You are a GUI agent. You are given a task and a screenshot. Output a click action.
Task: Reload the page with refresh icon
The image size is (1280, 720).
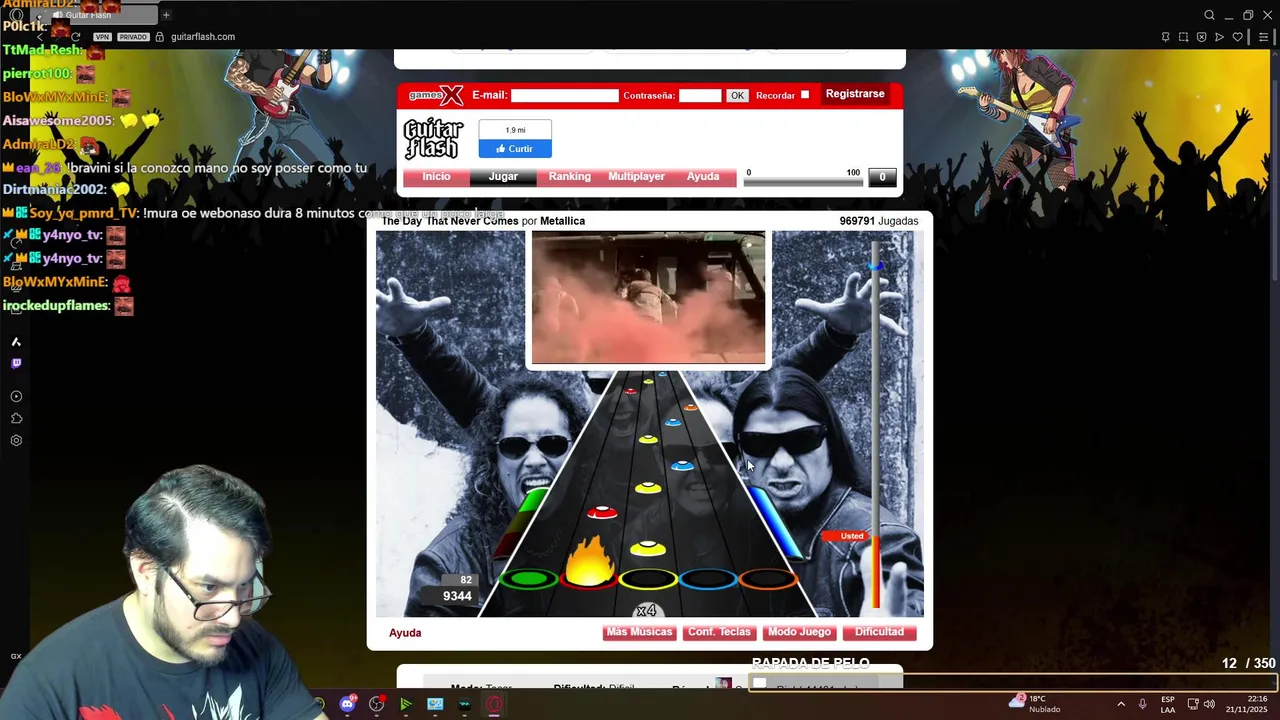pos(75,37)
